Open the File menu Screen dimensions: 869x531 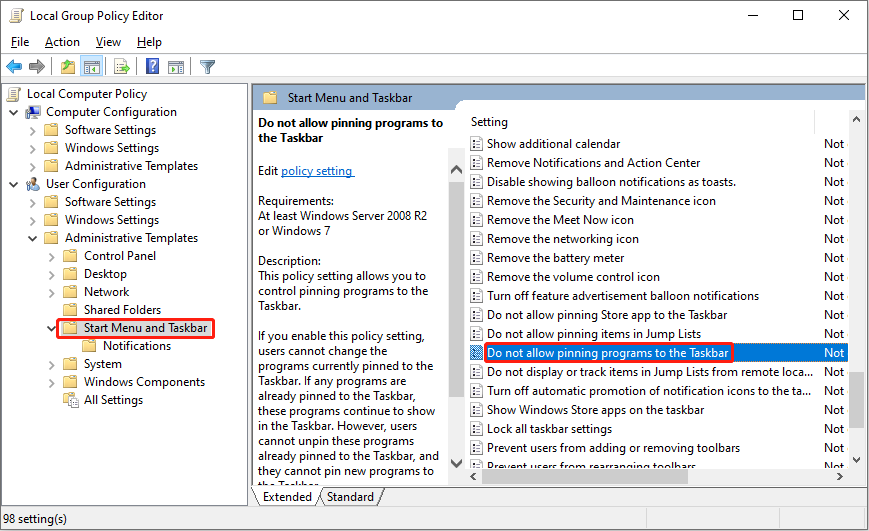20,42
